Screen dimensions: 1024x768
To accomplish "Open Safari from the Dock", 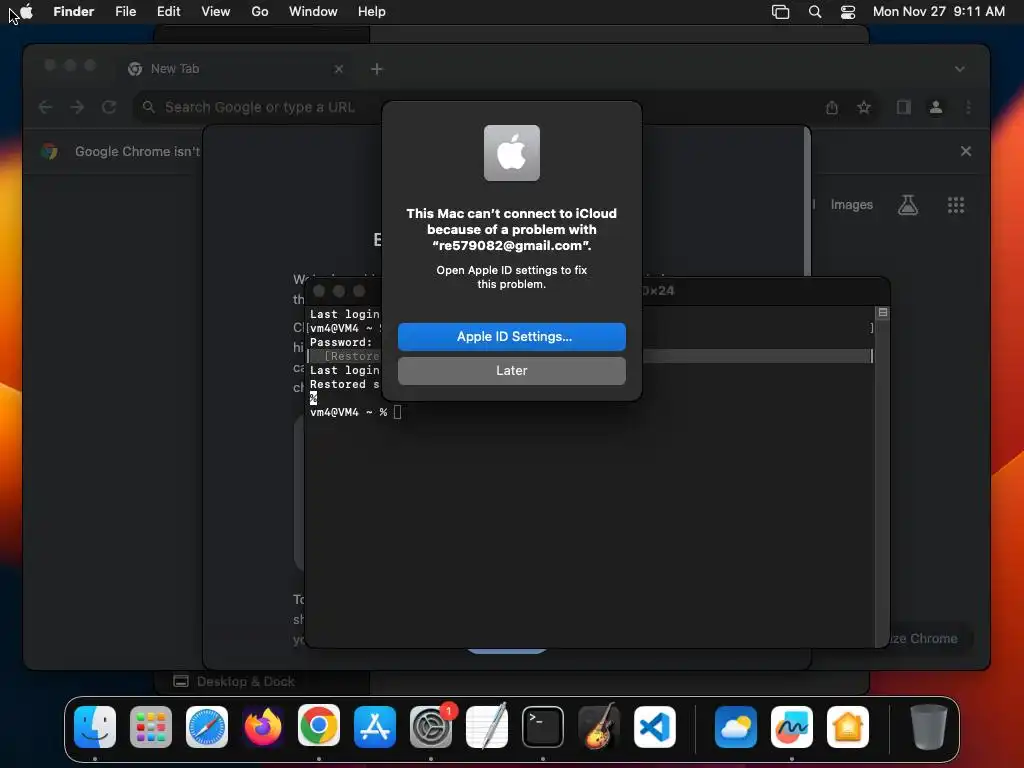I will coord(207,727).
